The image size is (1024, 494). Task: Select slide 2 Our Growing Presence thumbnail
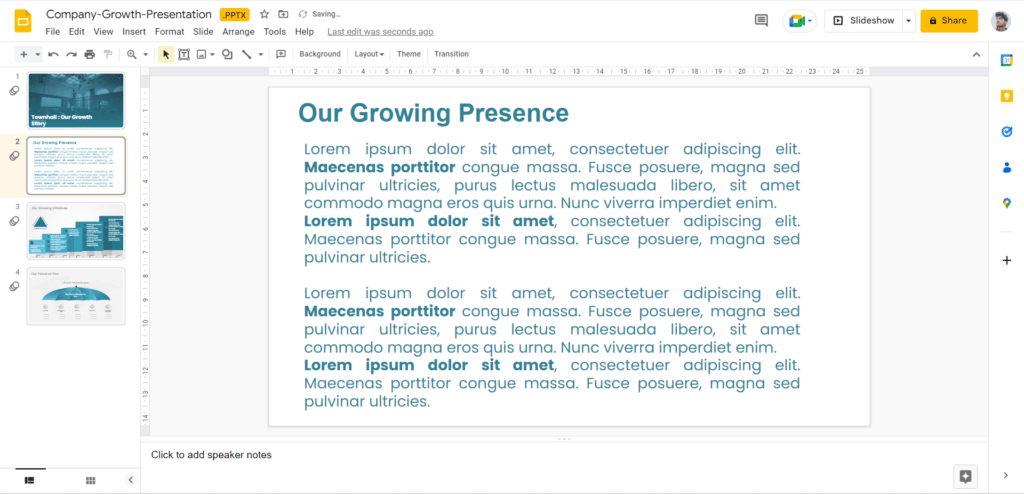[76, 165]
